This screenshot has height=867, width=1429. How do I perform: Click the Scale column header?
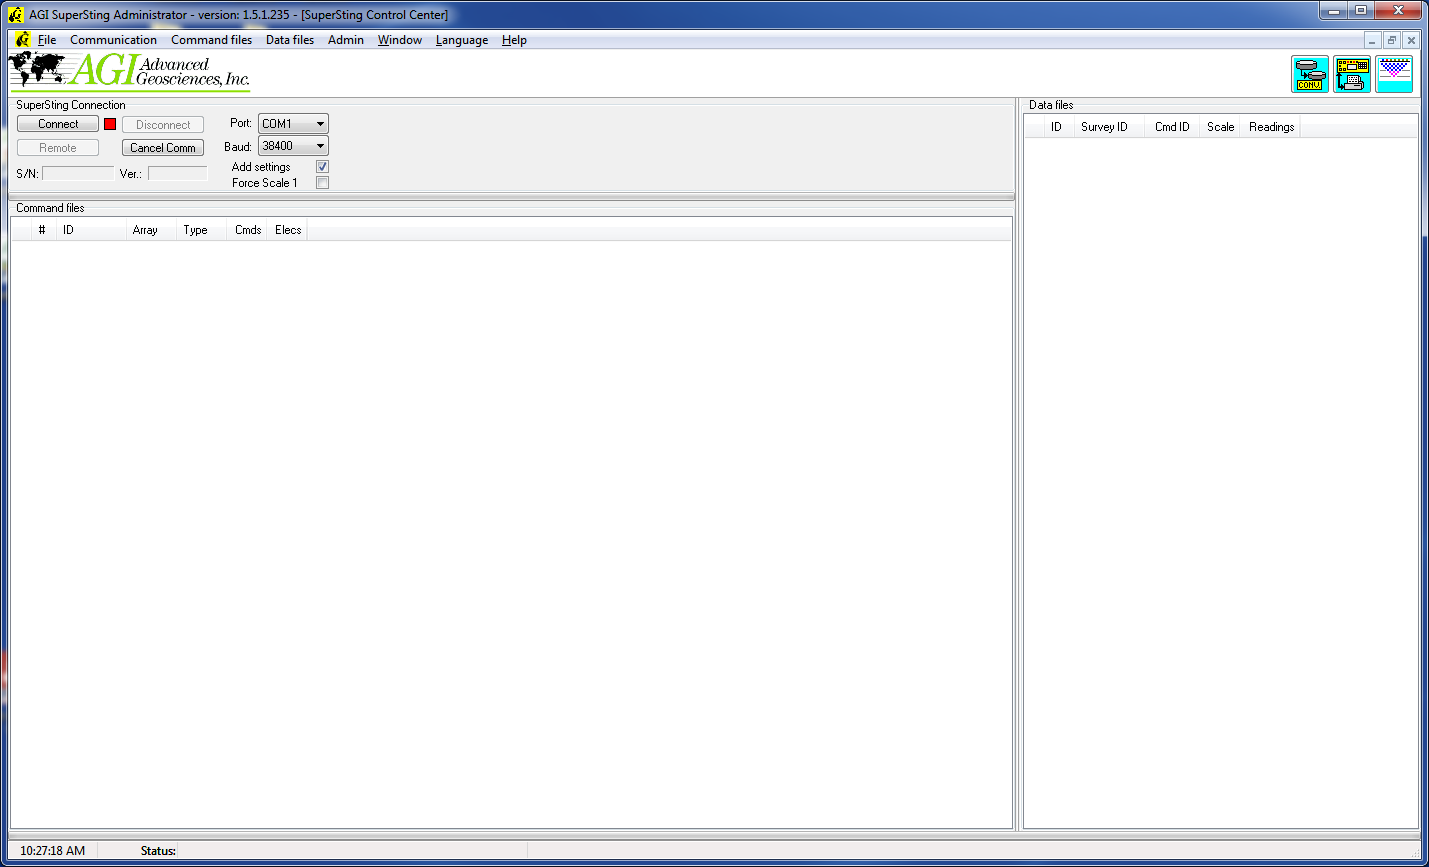(x=1220, y=127)
